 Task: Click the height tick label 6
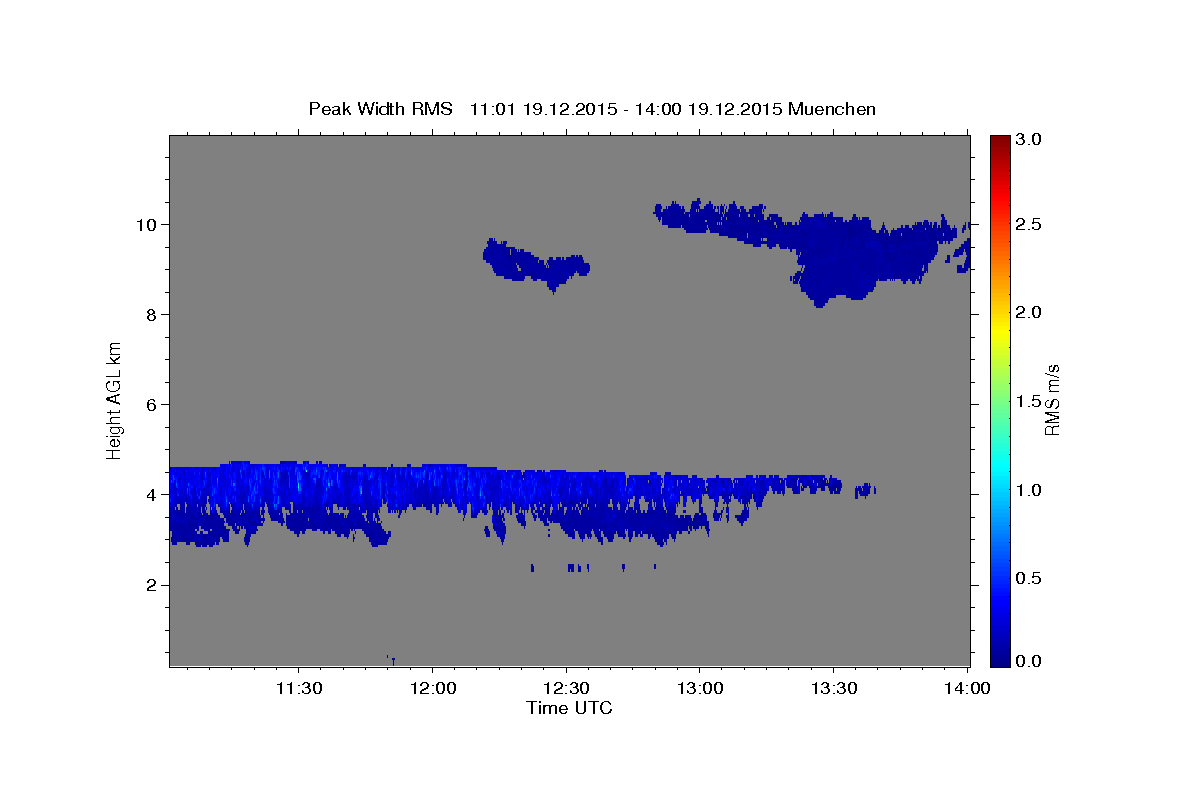(x=154, y=404)
